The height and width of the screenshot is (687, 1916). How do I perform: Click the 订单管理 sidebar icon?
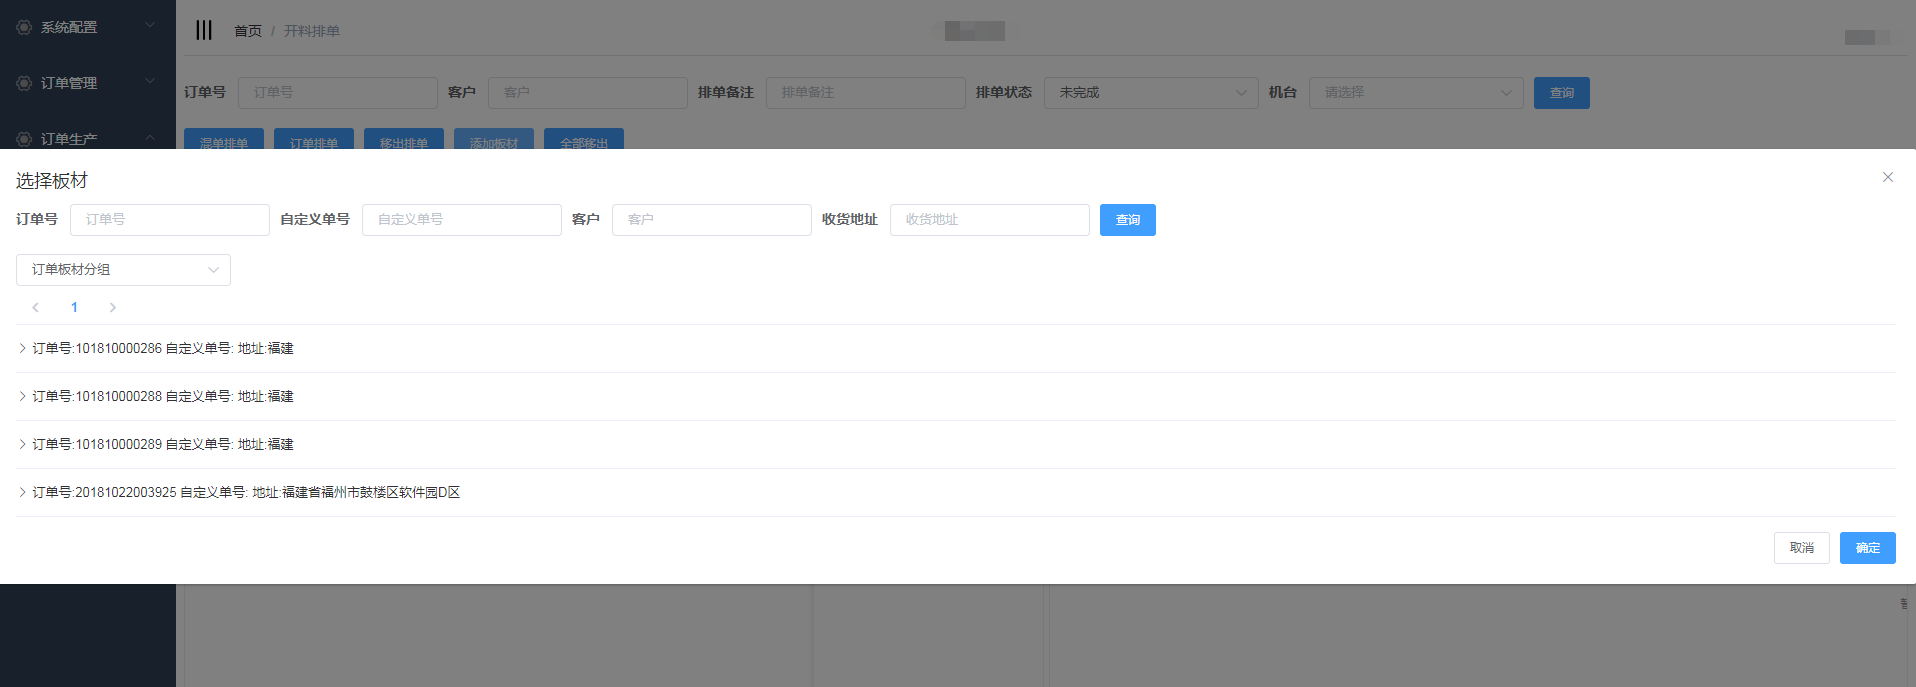click(x=24, y=83)
